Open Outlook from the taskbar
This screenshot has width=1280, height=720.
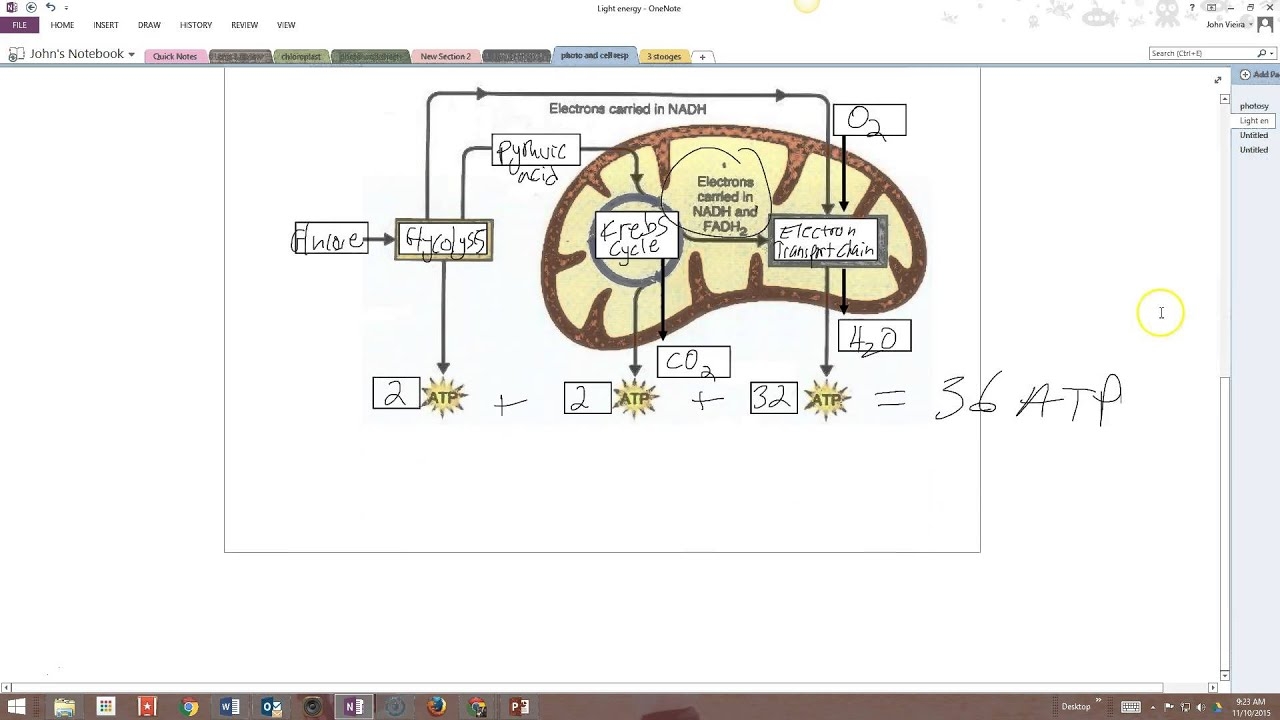(x=271, y=707)
